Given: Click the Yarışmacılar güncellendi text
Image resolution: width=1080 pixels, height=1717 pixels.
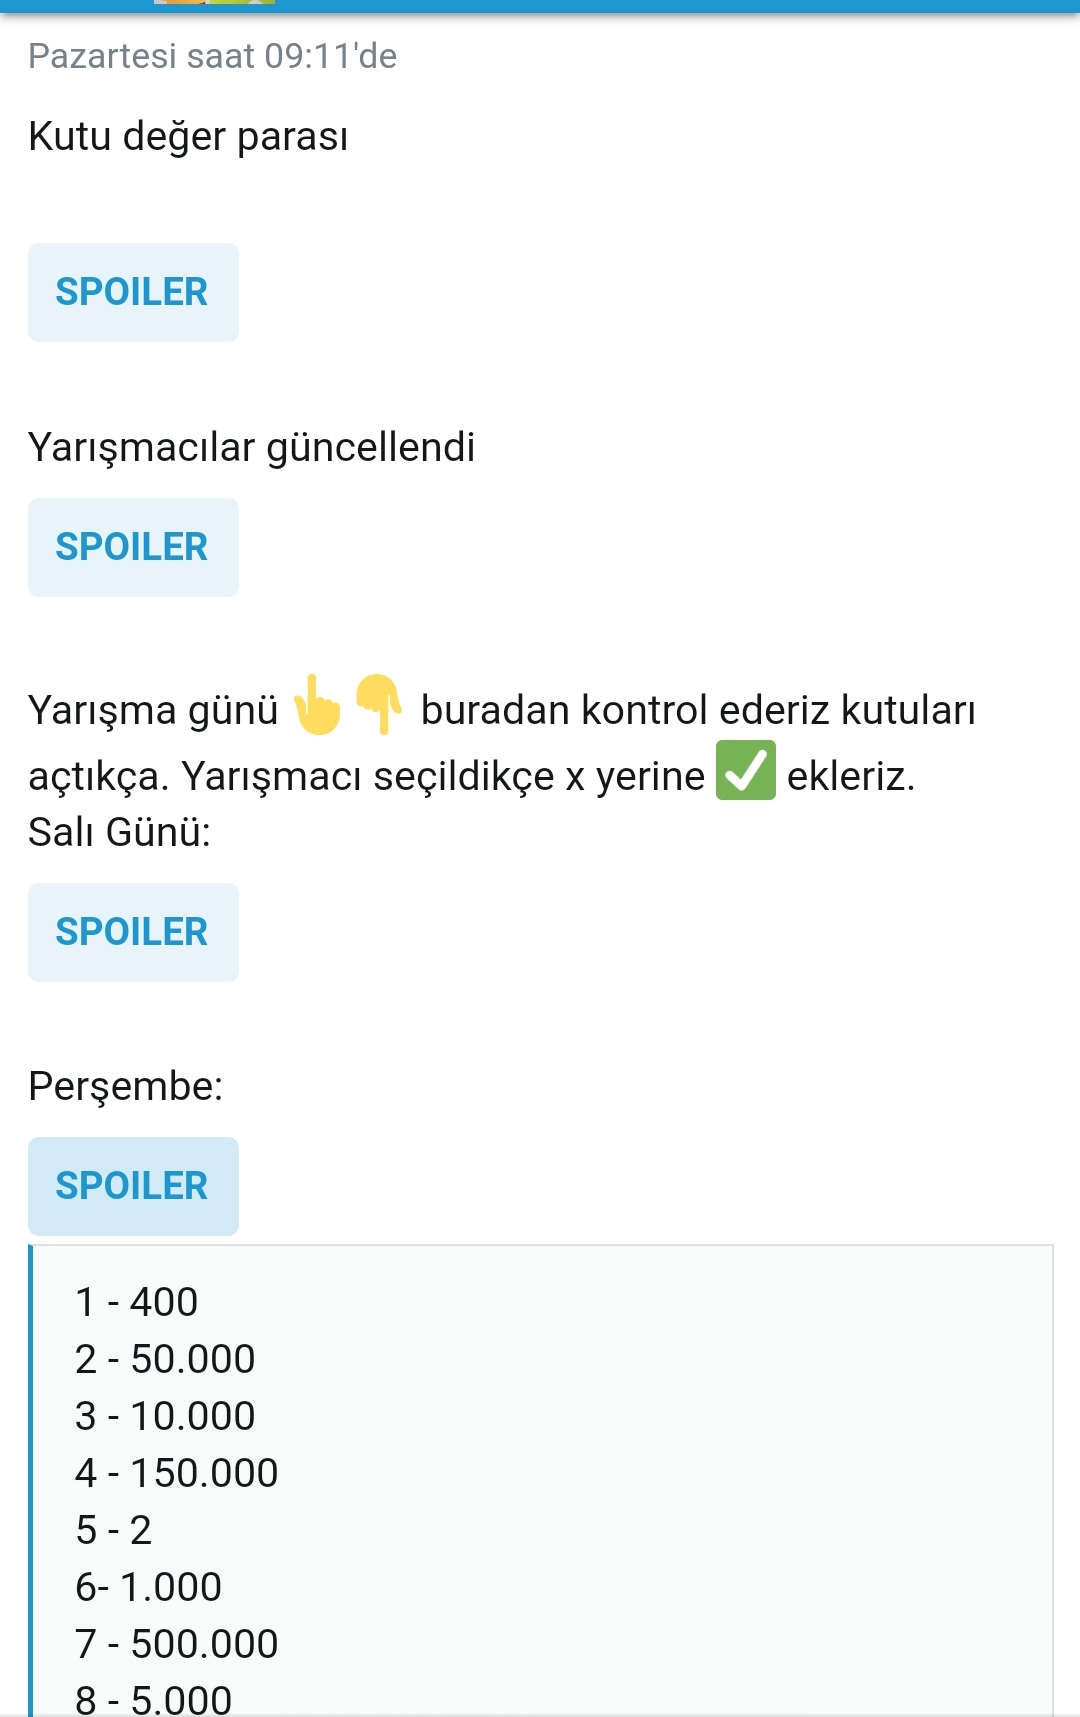Looking at the screenshot, I should (251, 447).
